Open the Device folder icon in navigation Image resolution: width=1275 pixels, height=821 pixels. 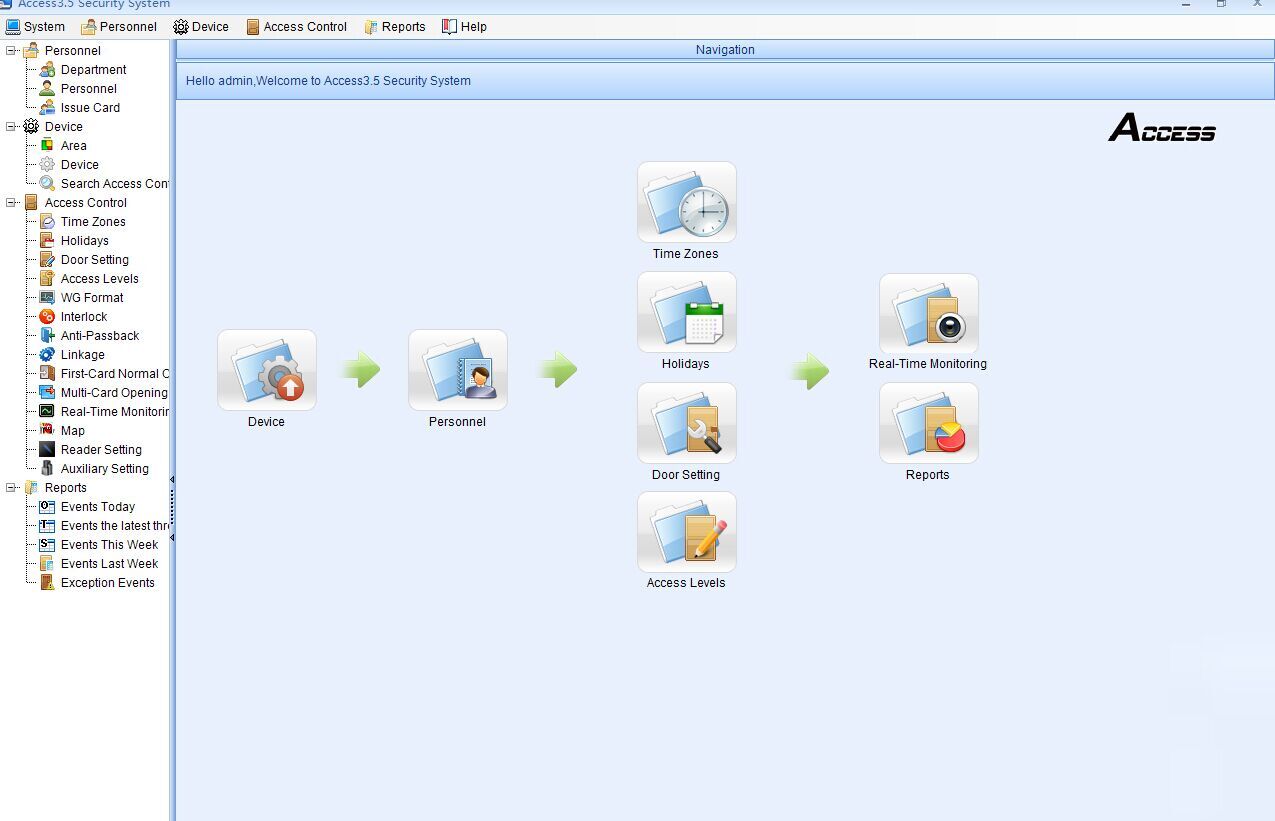click(x=267, y=370)
